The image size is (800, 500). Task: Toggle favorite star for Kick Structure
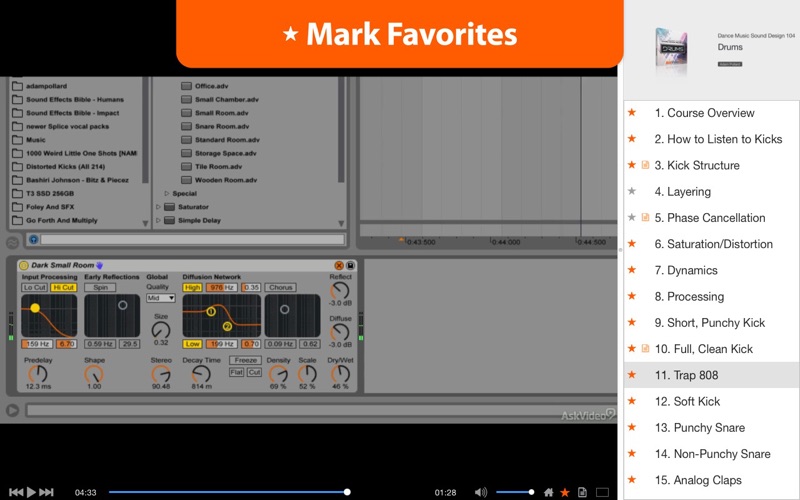tap(632, 165)
